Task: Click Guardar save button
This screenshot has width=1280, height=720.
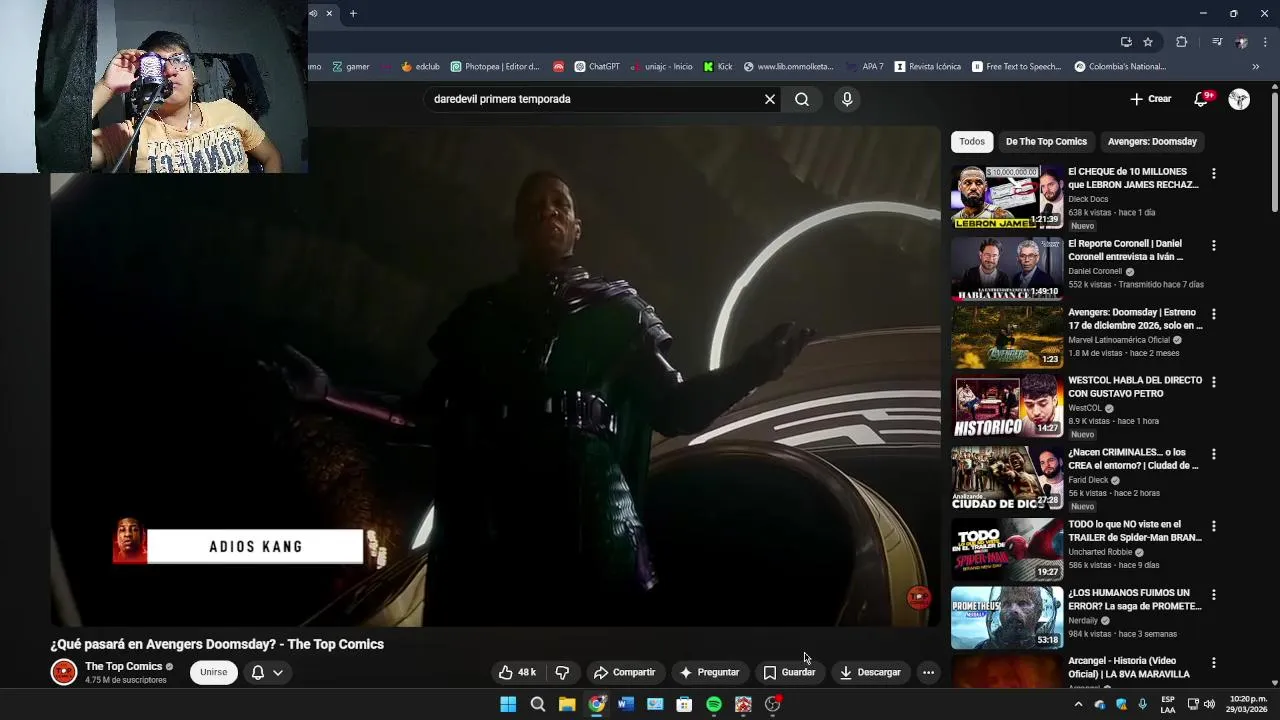Action: click(789, 672)
